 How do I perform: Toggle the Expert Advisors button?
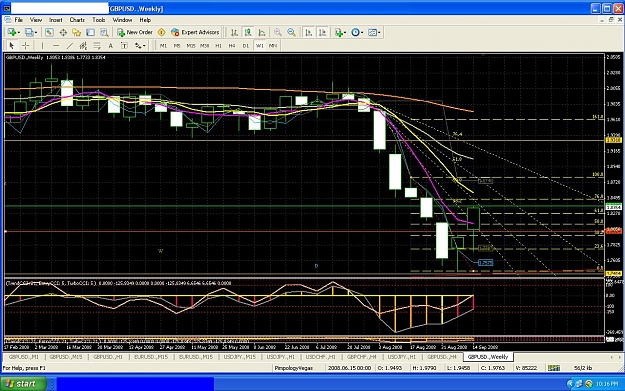pyautogui.click(x=195, y=32)
